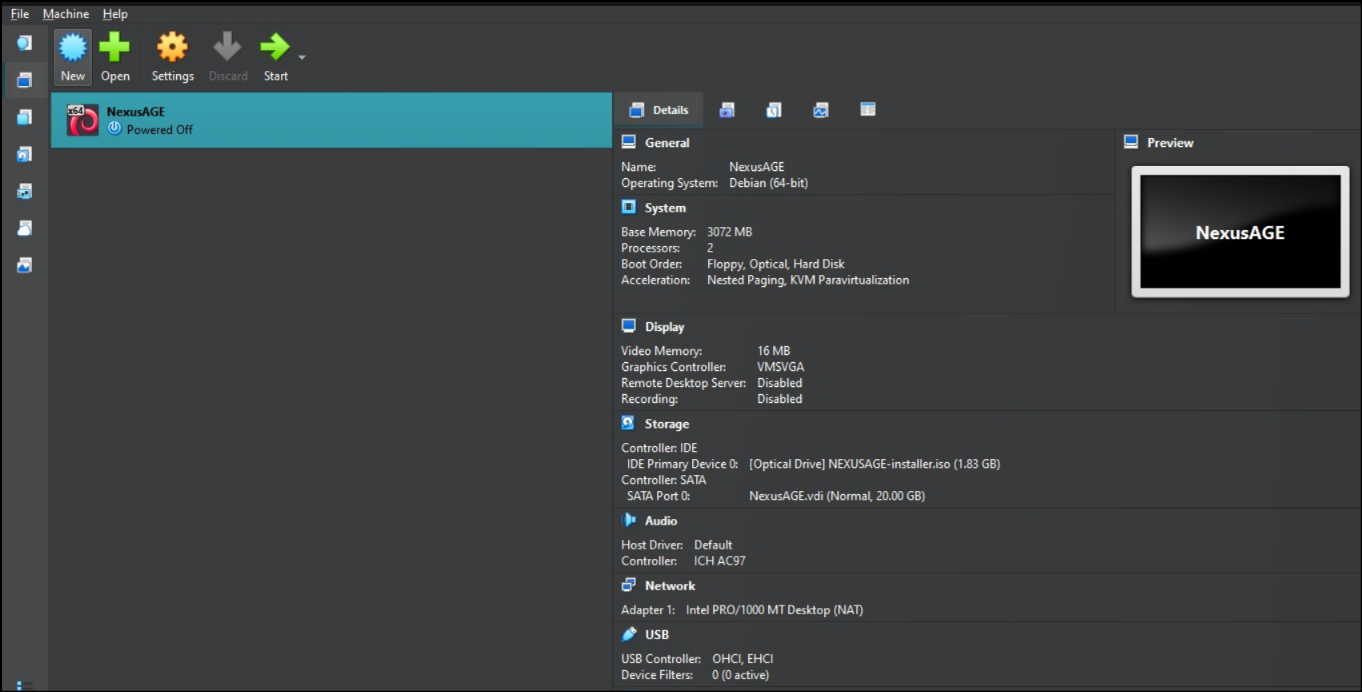Click the System section chip icon
The width and height of the screenshot is (1362, 692).
pyautogui.click(x=629, y=207)
